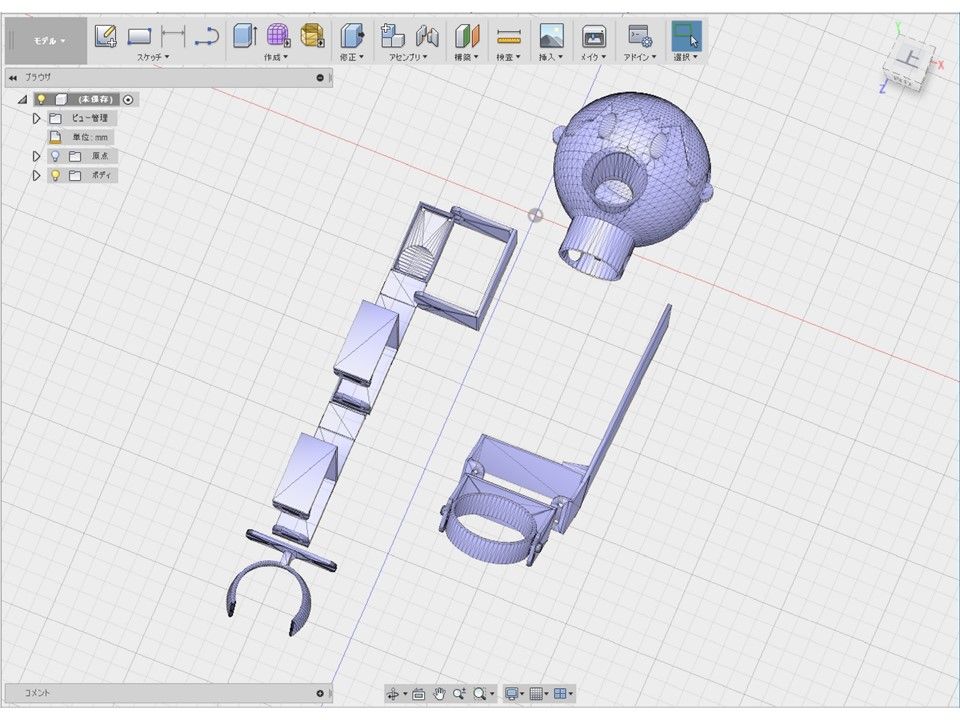Open the 検査 dropdown menu
Screen dimensions: 960x720
point(508,57)
